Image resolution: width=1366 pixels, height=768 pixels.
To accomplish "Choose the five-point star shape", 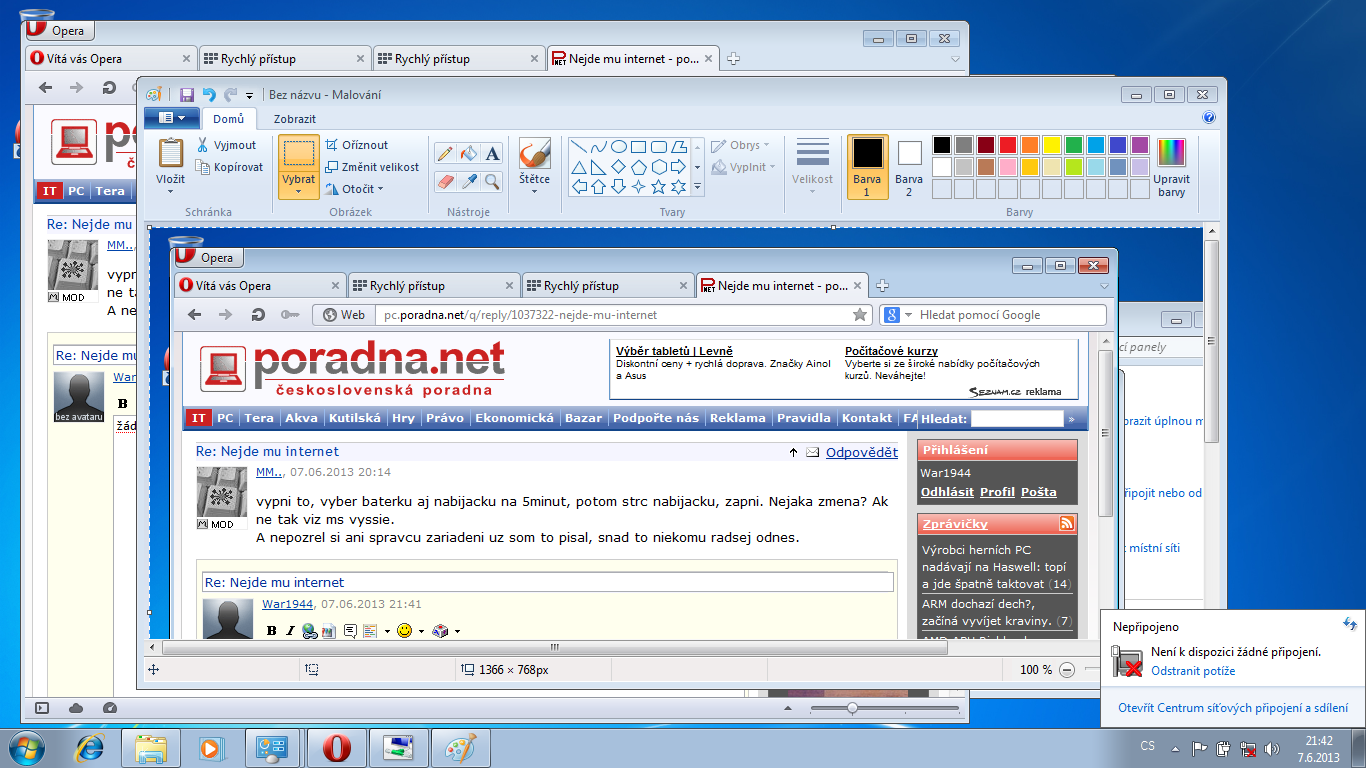I will (x=659, y=186).
